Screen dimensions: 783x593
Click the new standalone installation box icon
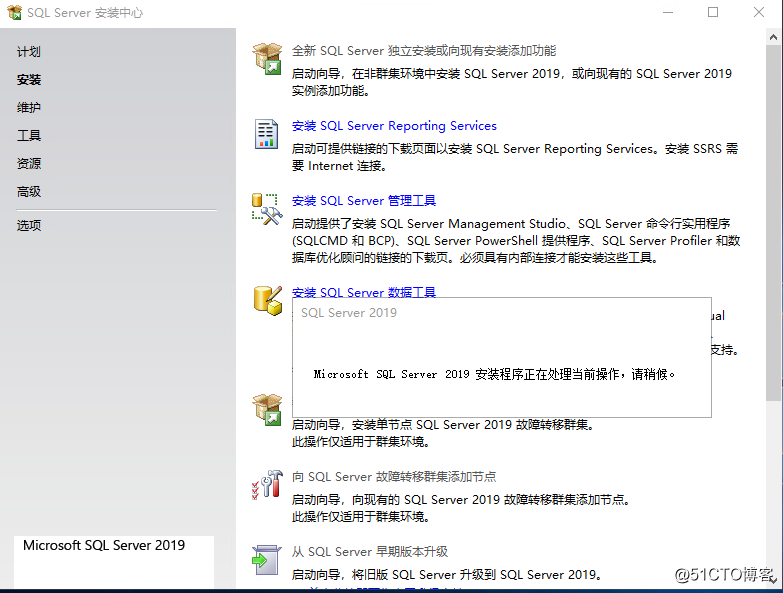pyautogui.click(x=267, y=59)
